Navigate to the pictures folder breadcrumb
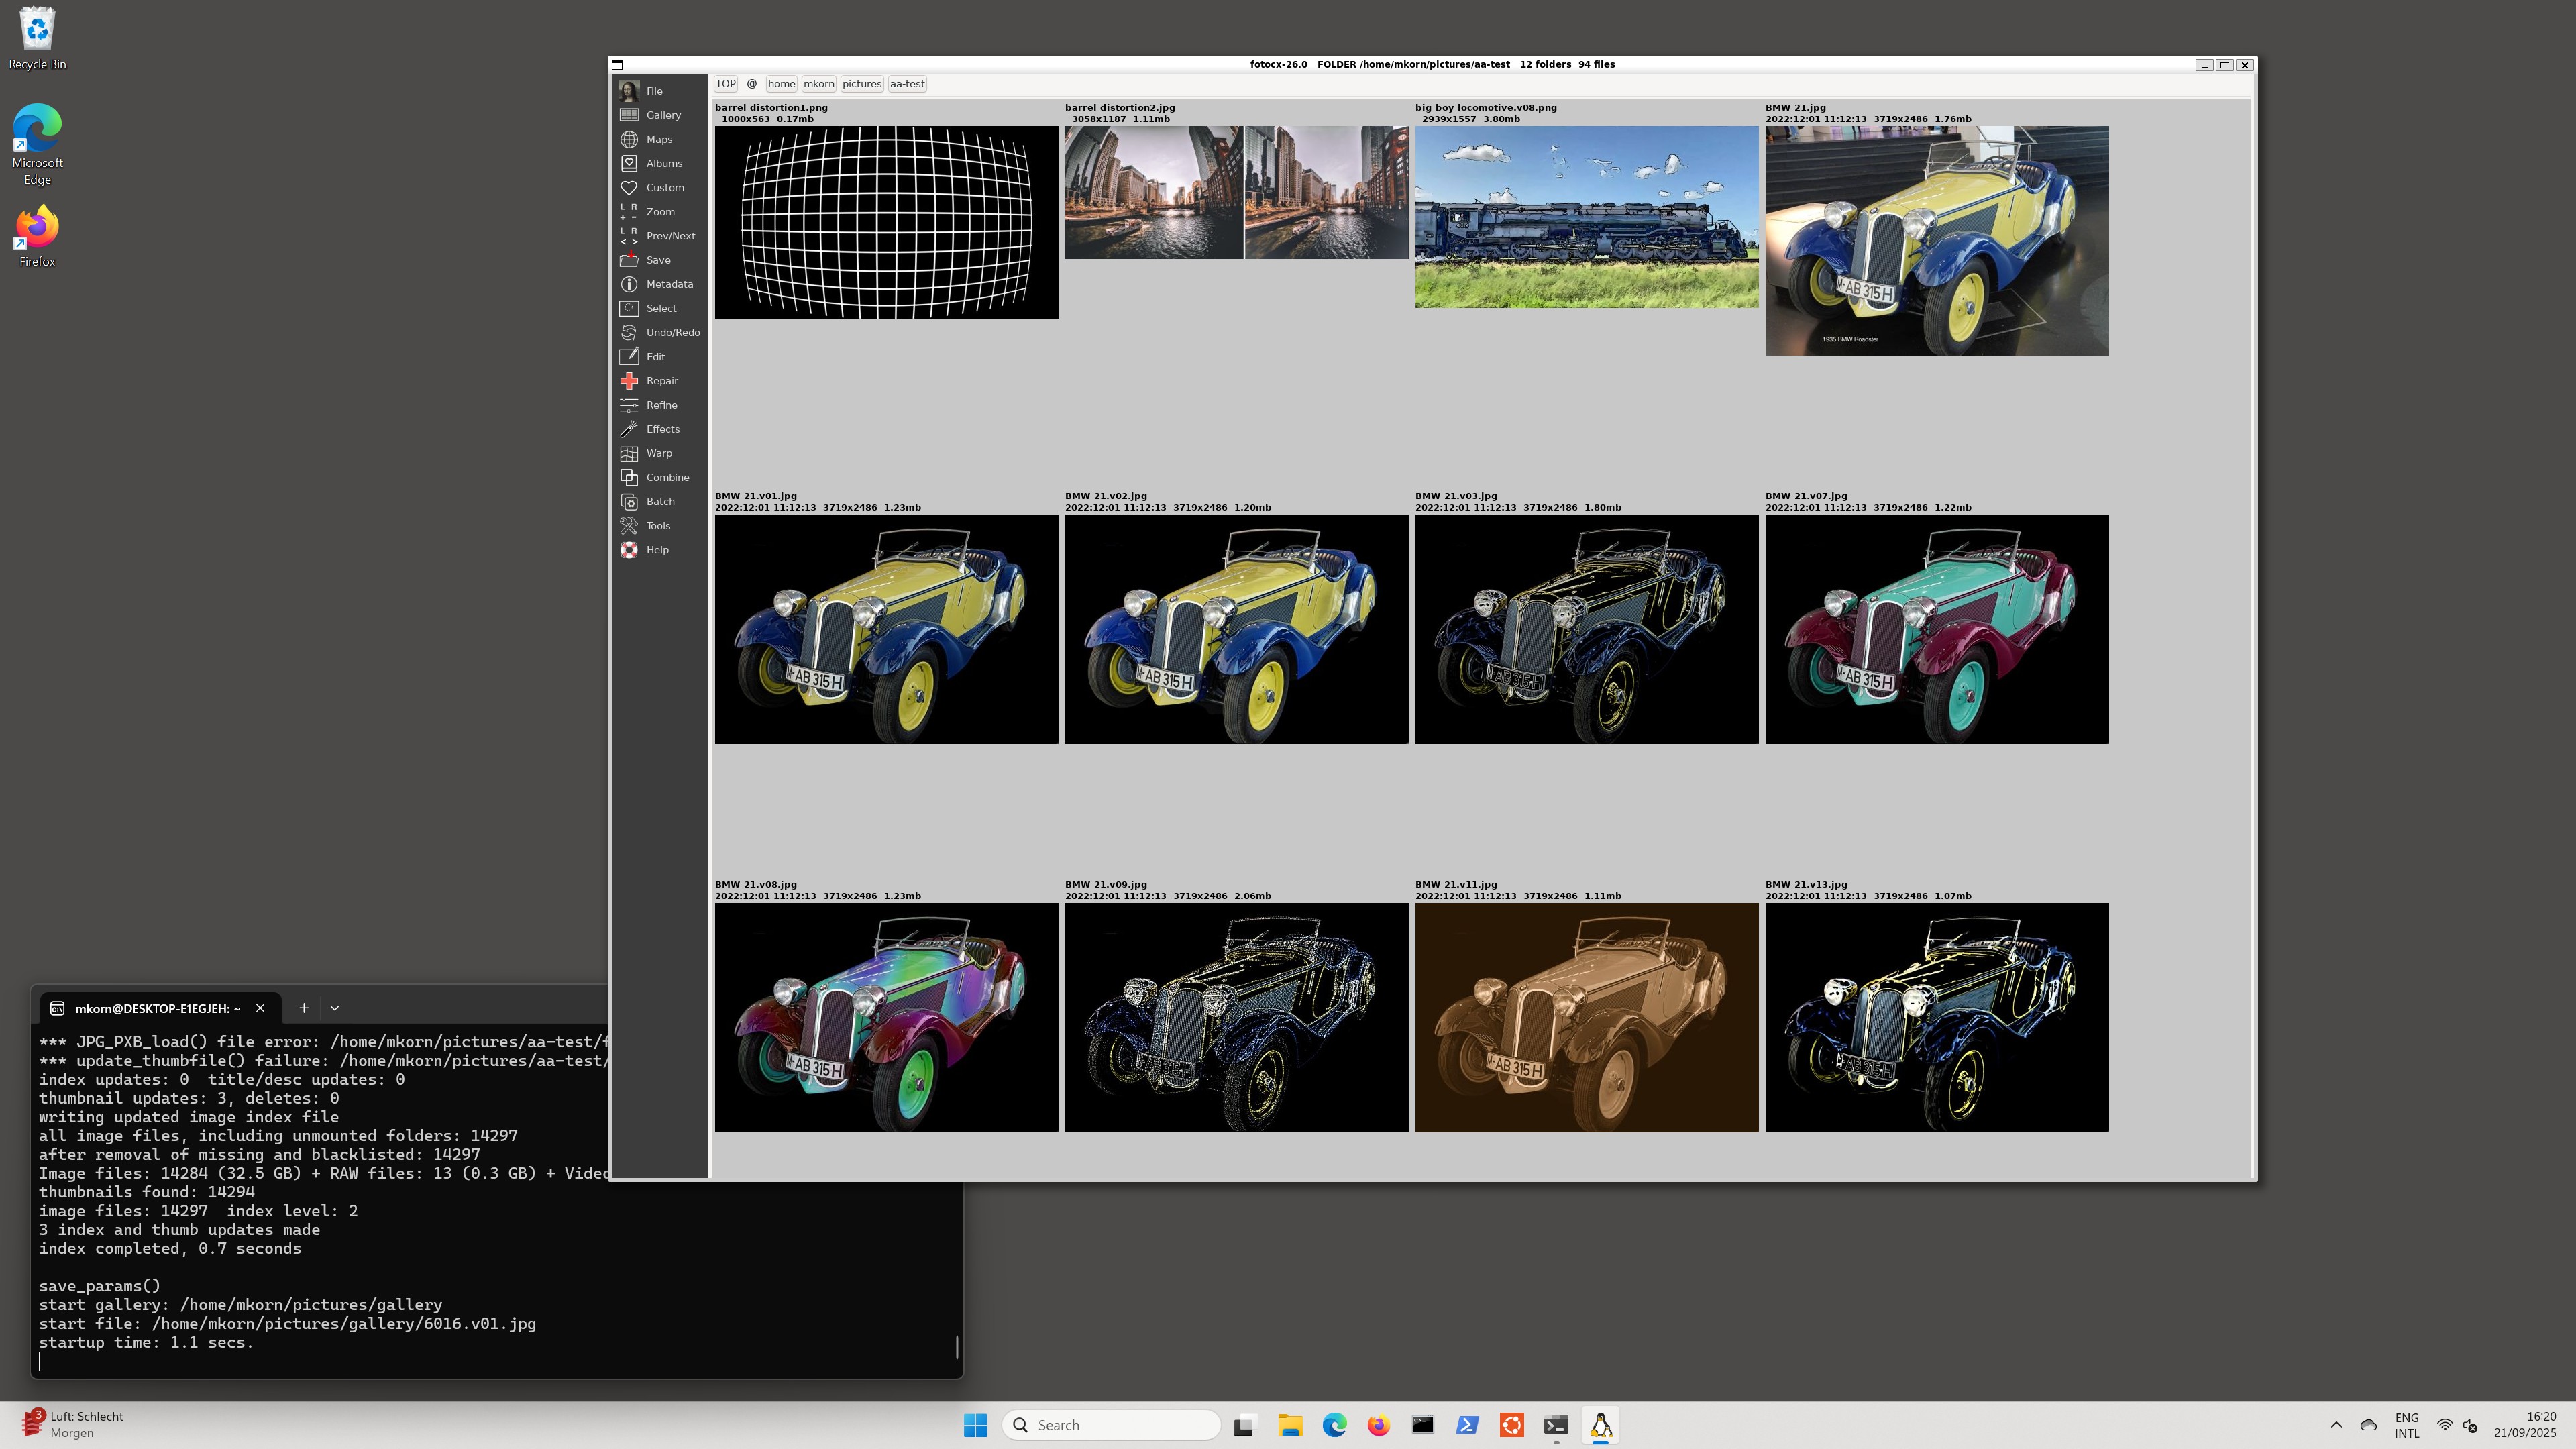The height and width of the screenshot is (1449, 2576). [x=861, y=84]
